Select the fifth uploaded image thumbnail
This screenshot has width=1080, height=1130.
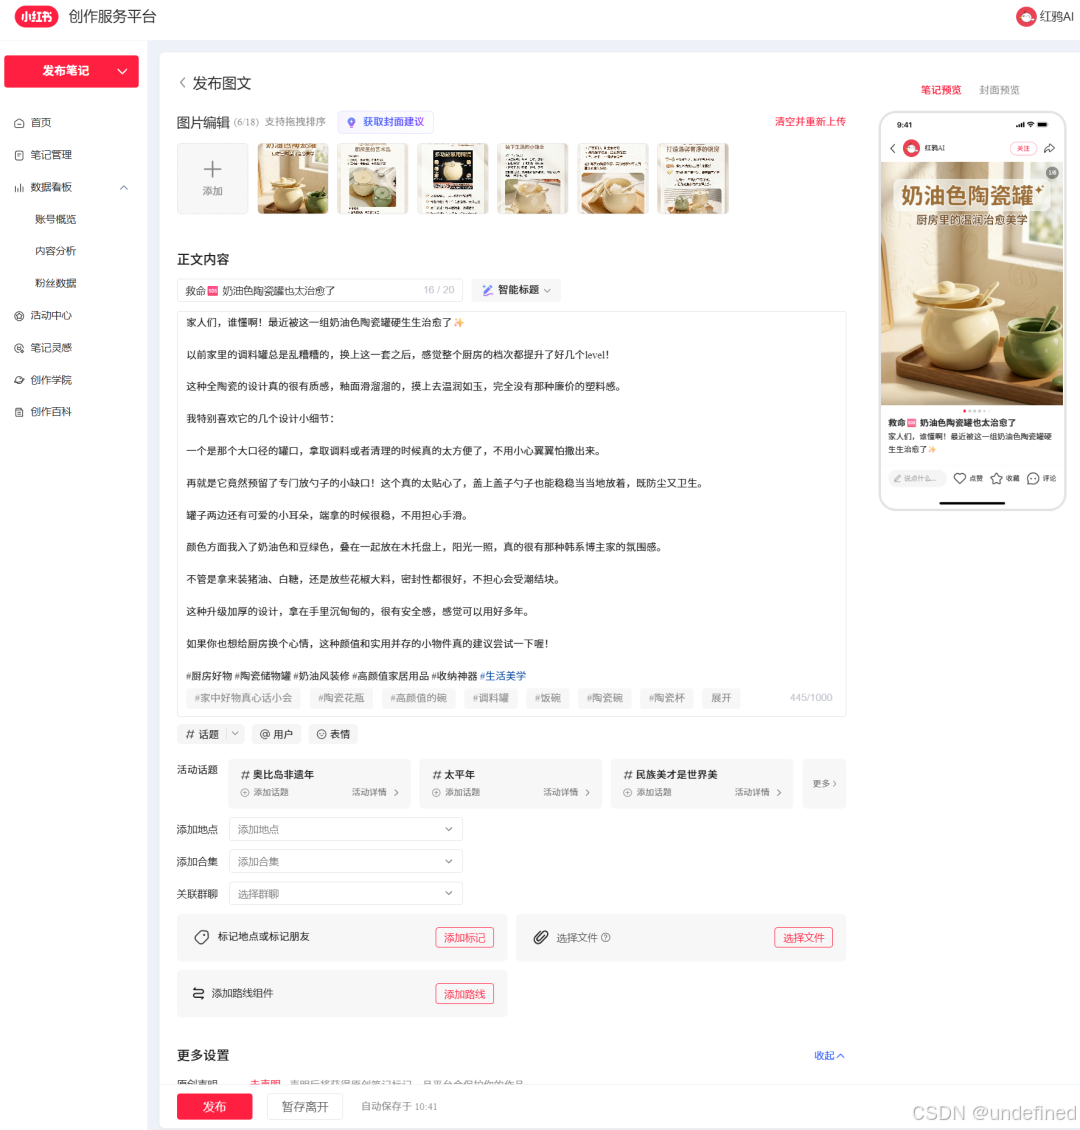tap(612, 178)
